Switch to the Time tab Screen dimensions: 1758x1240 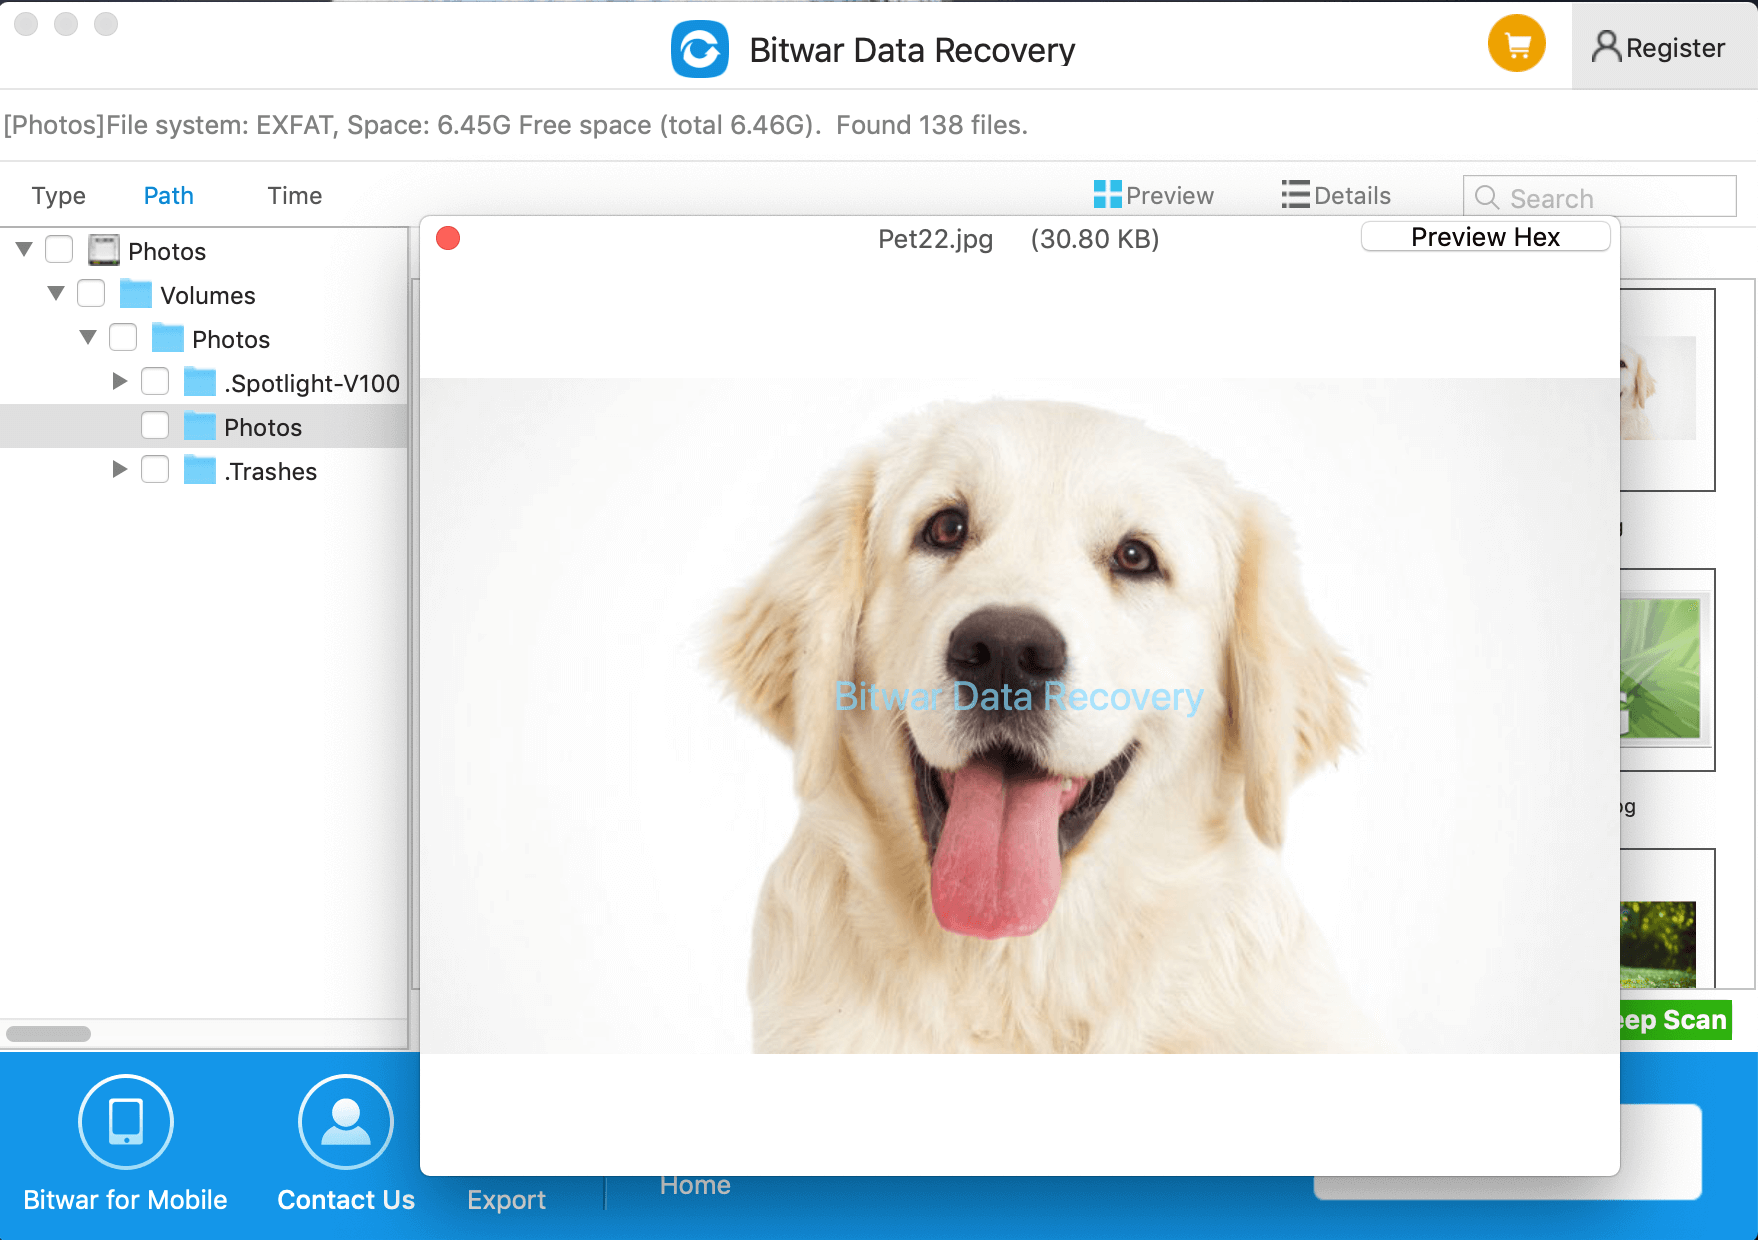point(295,196)
